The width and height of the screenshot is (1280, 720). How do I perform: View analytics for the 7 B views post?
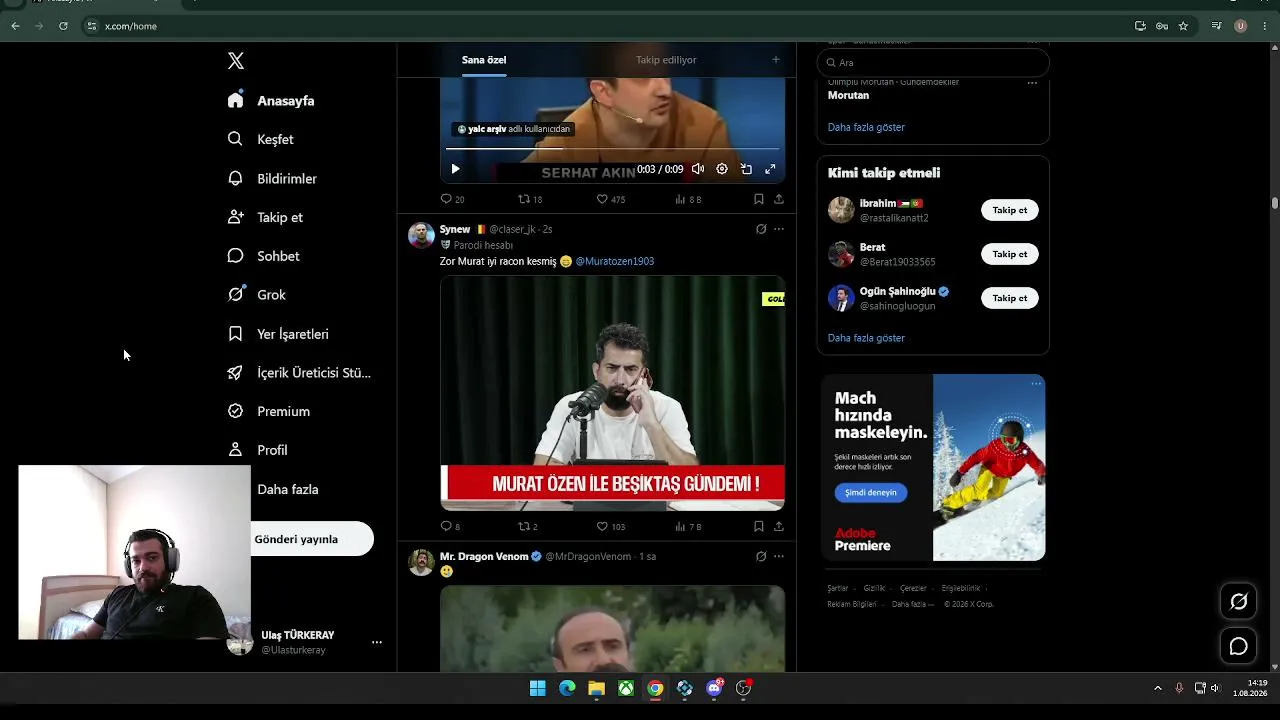(x=688, y=526)
